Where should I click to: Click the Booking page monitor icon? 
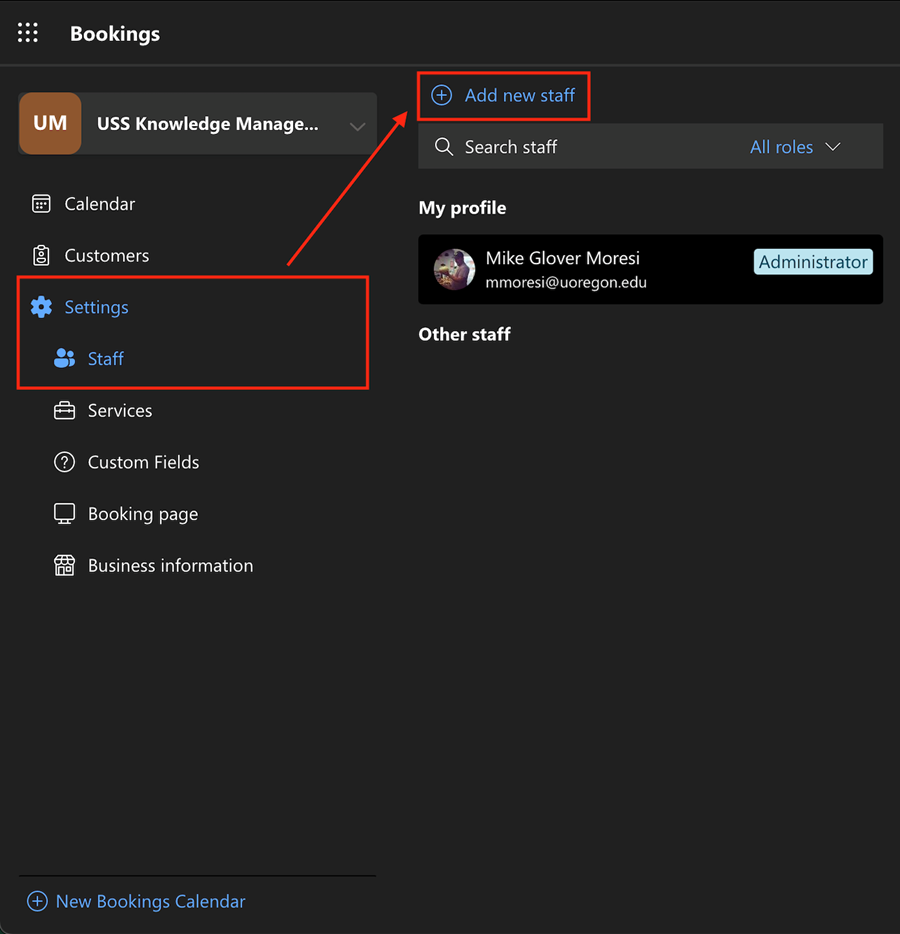(64, 514)
